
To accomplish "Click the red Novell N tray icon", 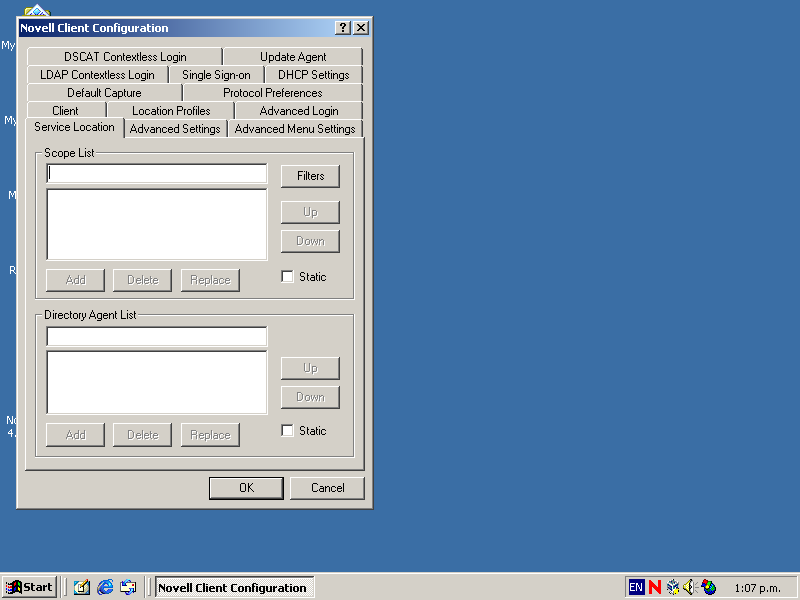I will click(x=655, y=587).
